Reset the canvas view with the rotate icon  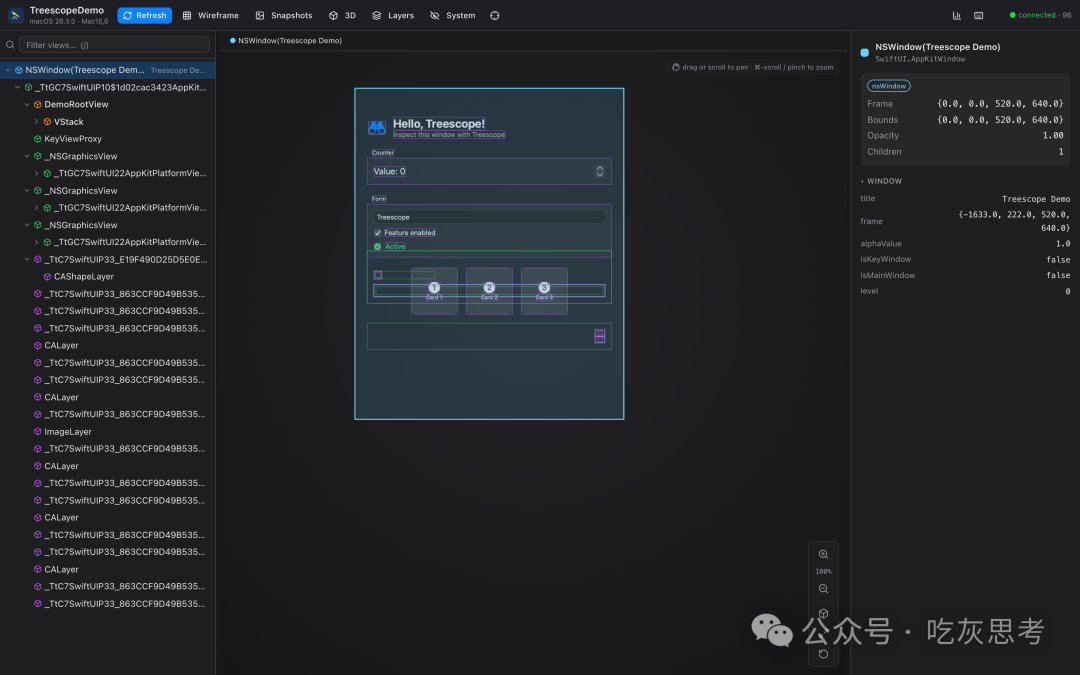tap(823, 654)
